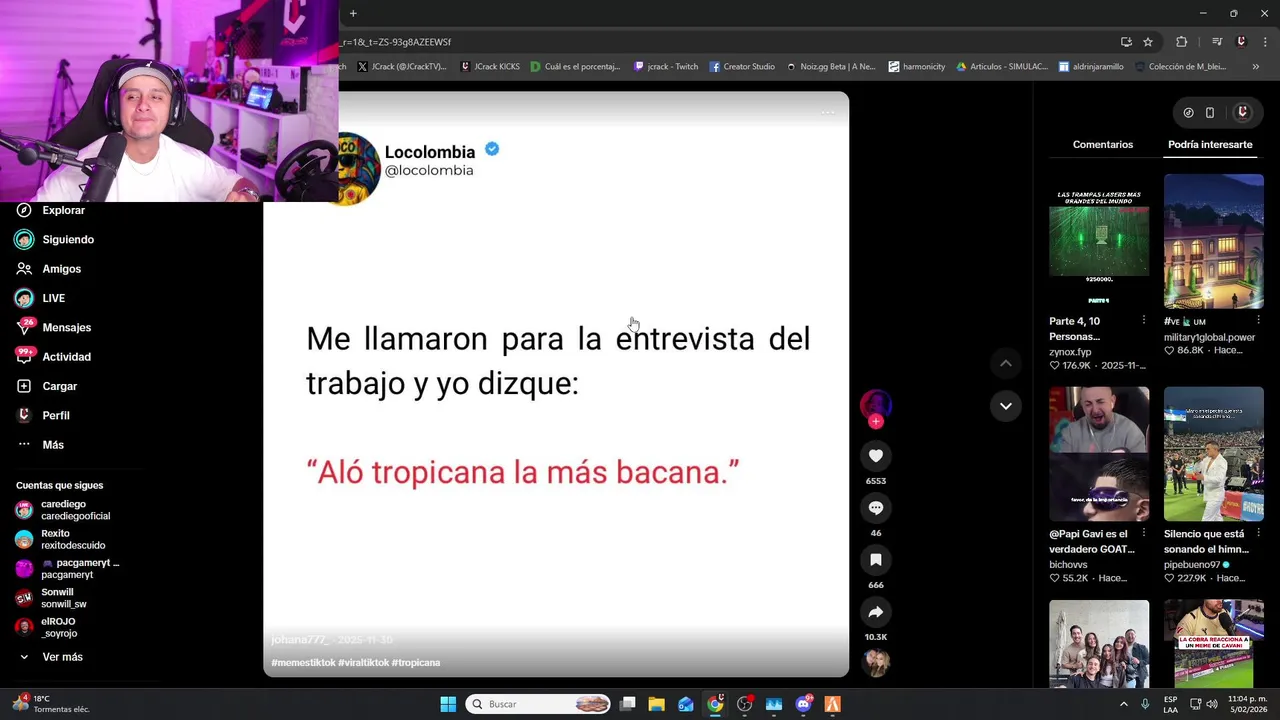This screenshot has height=720, width=1280.
Task: Go to previous video with up chevron
Action: (x=1006, y=363)
